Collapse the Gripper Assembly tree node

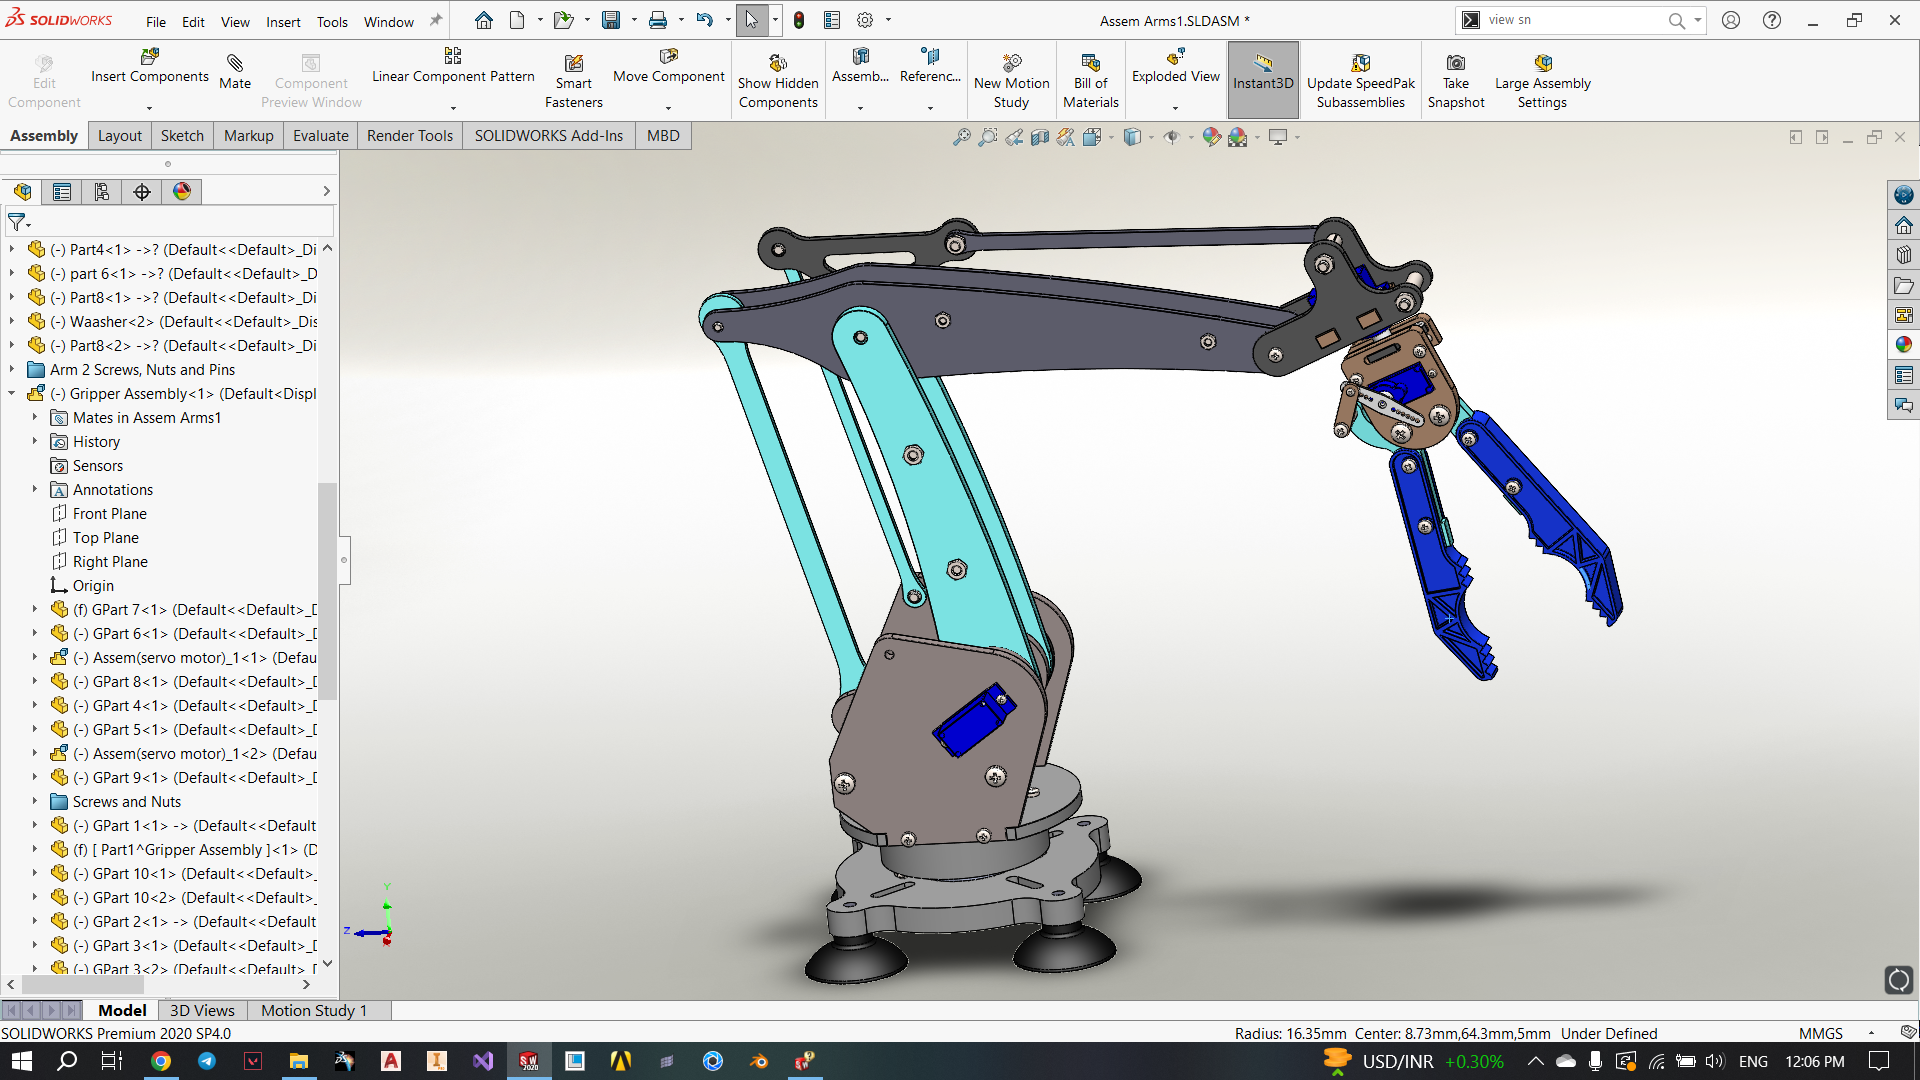[x=12, y=394]
